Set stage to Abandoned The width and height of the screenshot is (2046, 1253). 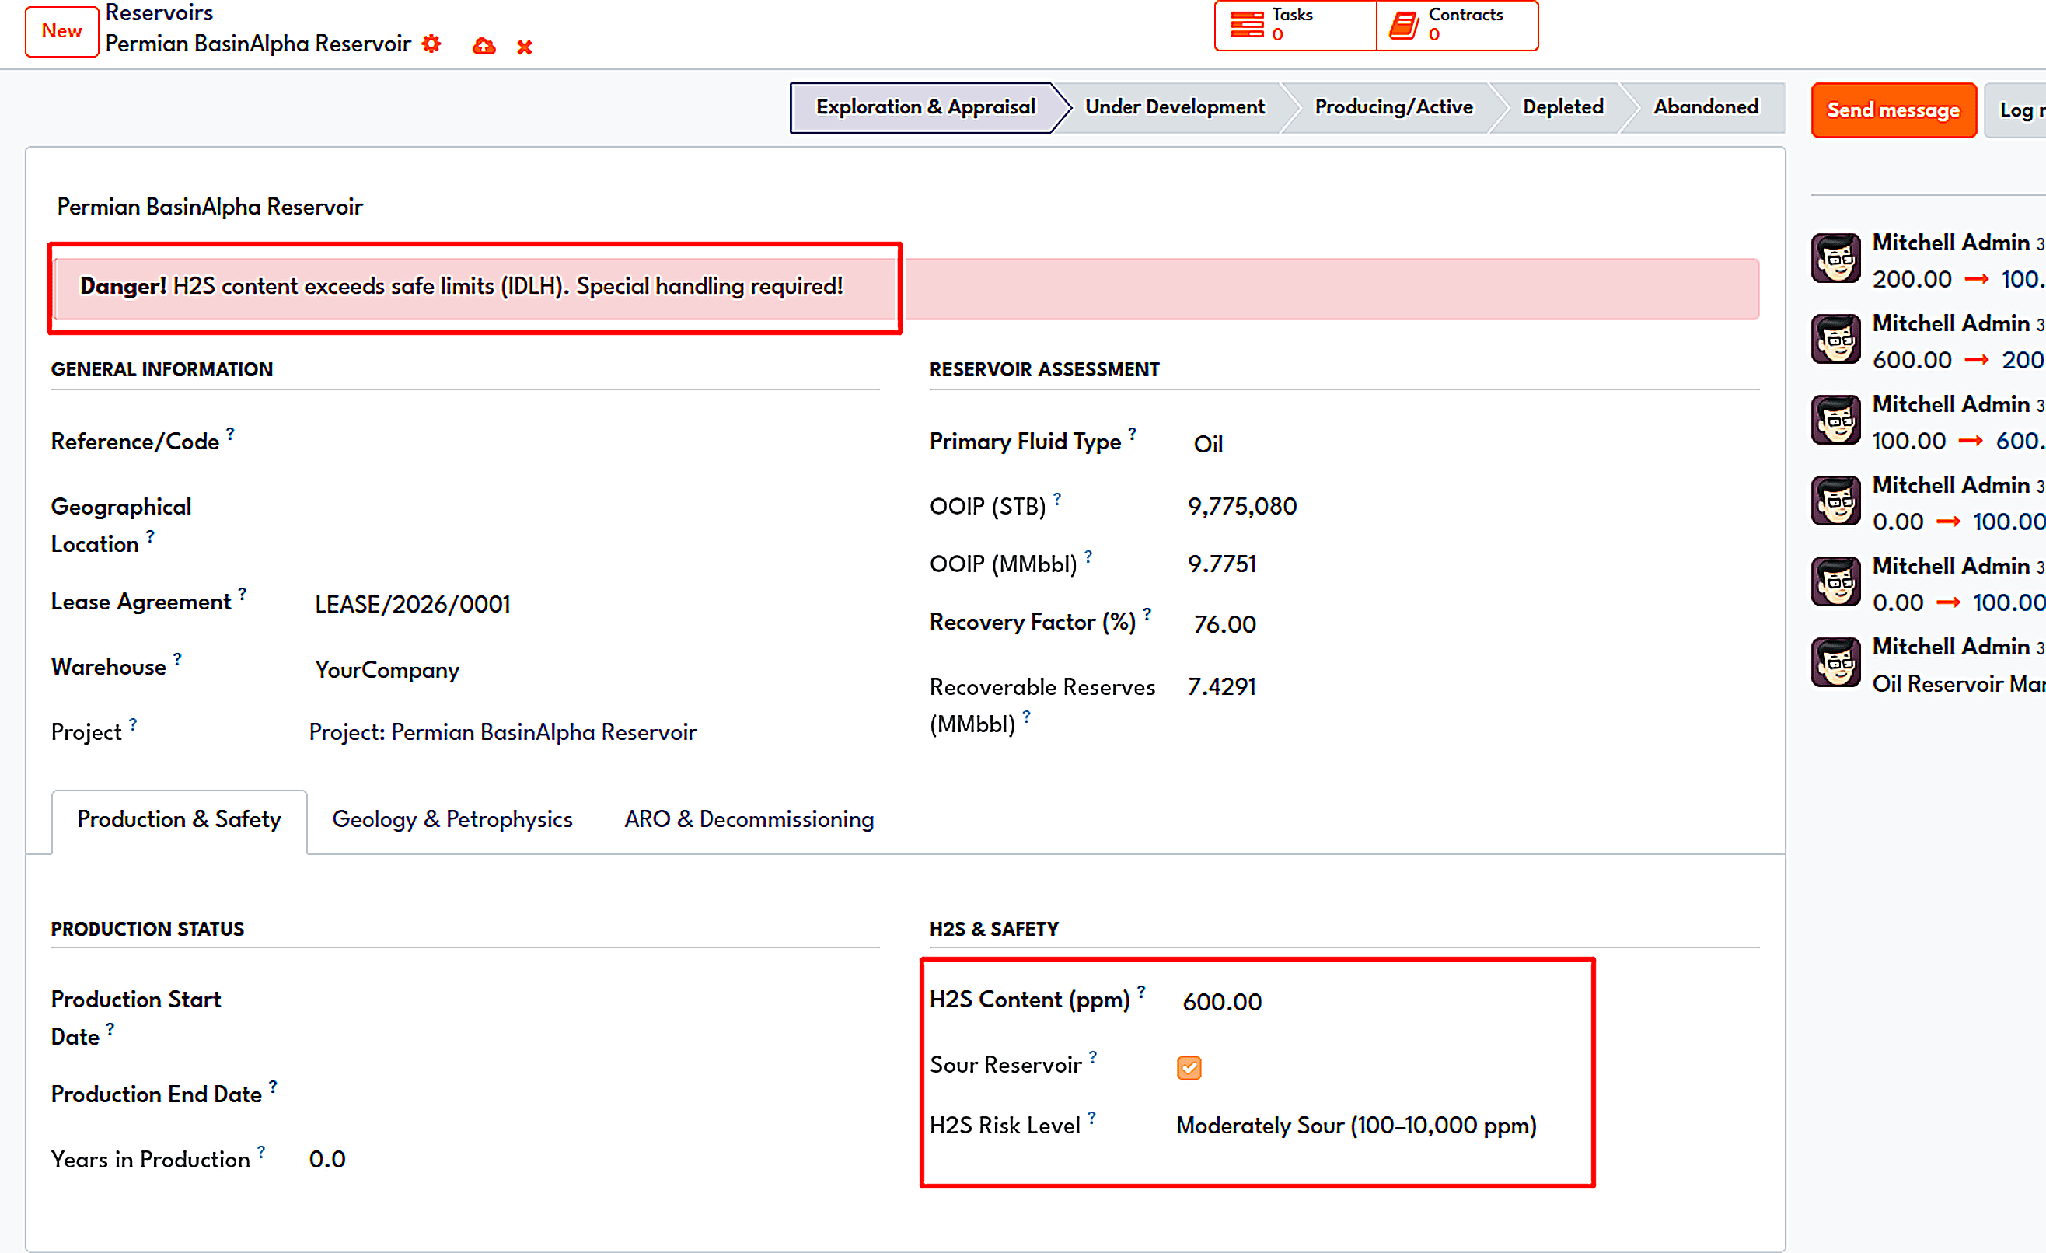(x=1705, y=107)
